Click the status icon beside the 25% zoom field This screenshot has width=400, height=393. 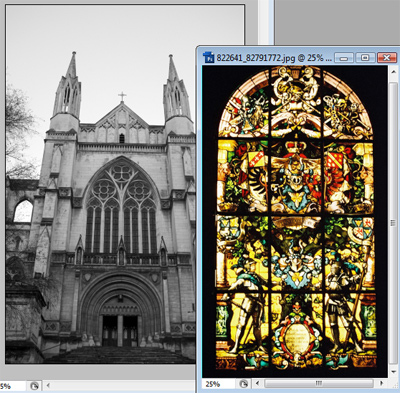click(x=243, y=384)
